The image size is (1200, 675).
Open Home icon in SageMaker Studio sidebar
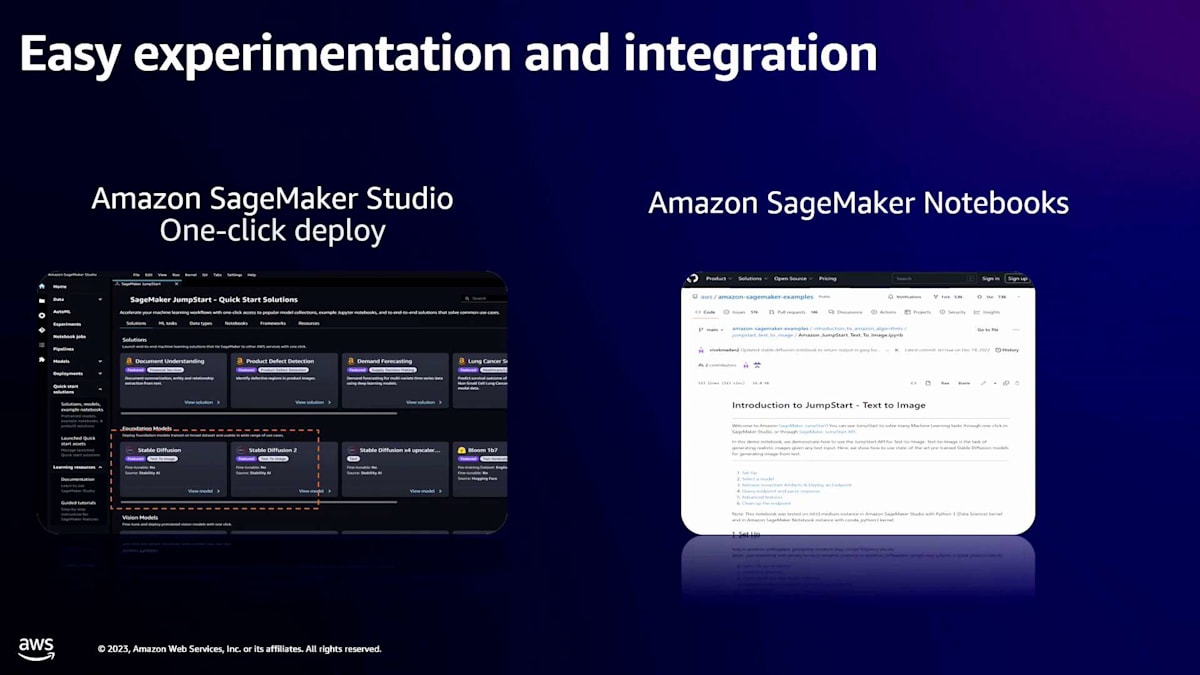(42, 286)
